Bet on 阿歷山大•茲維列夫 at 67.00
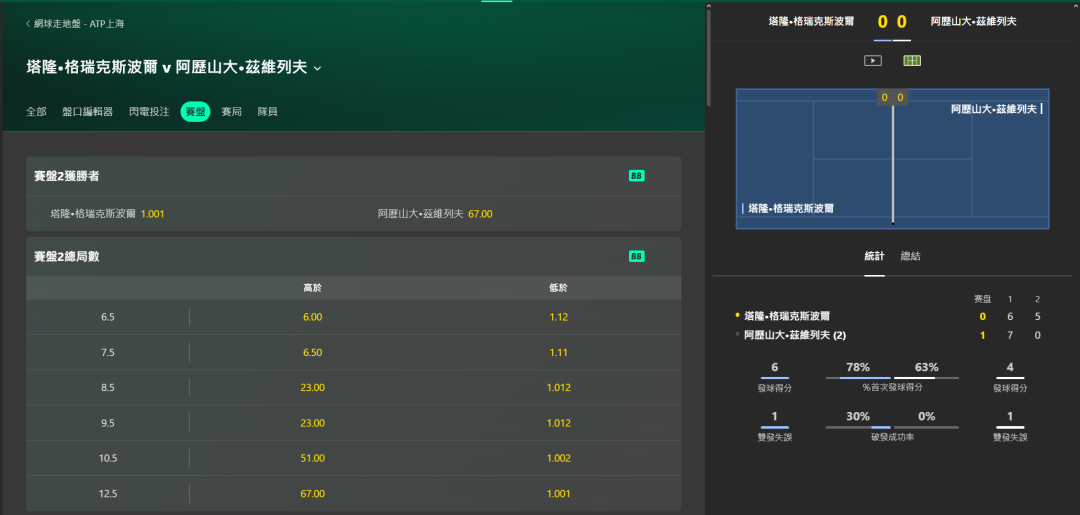The width and height of the screenshot is (1080, 515). pos(435,214)
